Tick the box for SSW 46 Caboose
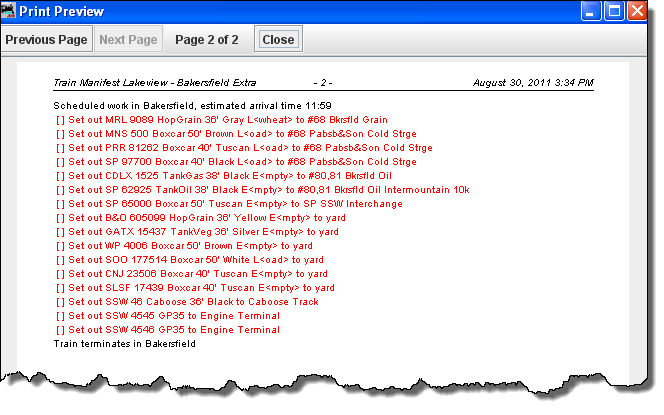 (x=61, y=301)
